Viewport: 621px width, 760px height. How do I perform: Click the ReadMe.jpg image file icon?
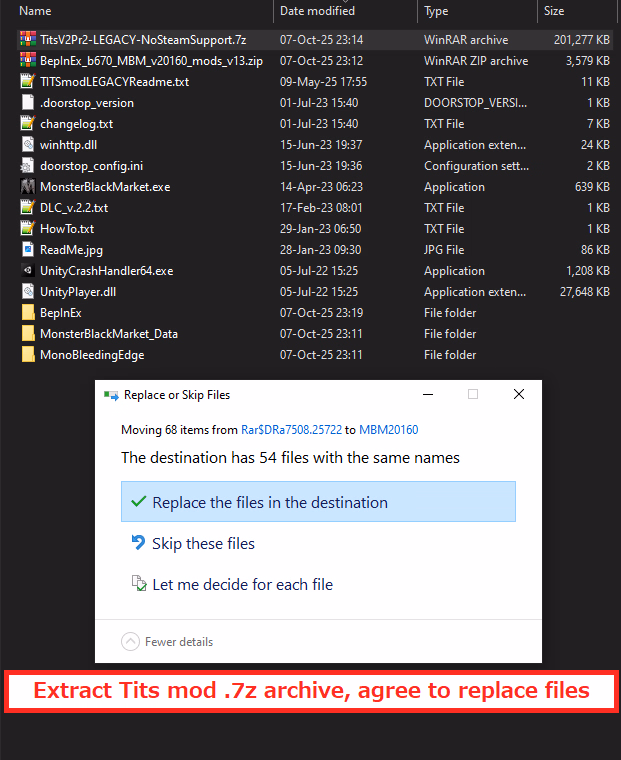28,250
